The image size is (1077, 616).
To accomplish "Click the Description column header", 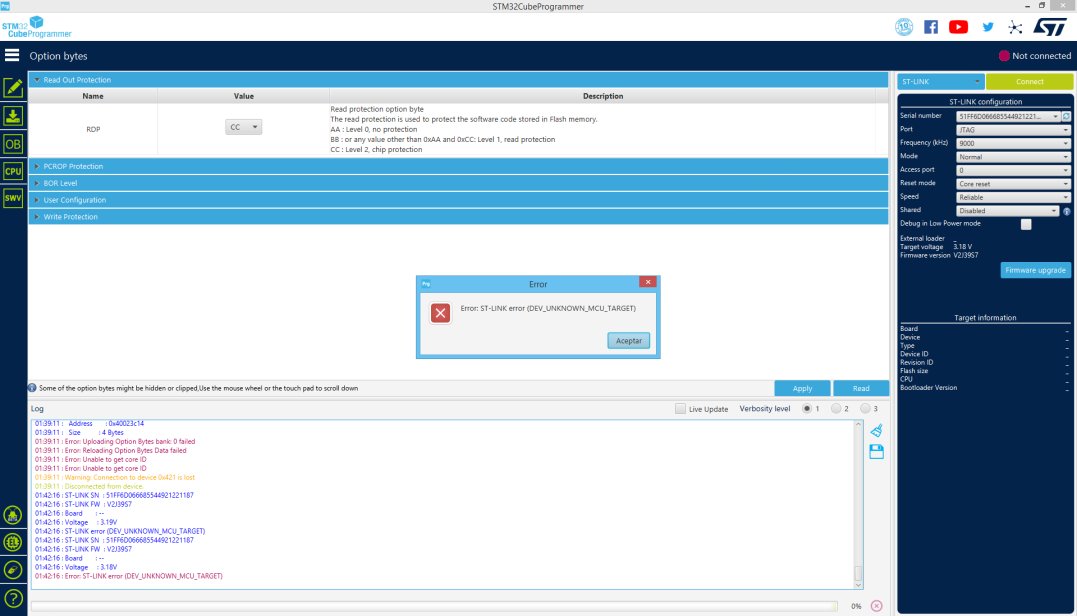I will click(x=603, y=96).
